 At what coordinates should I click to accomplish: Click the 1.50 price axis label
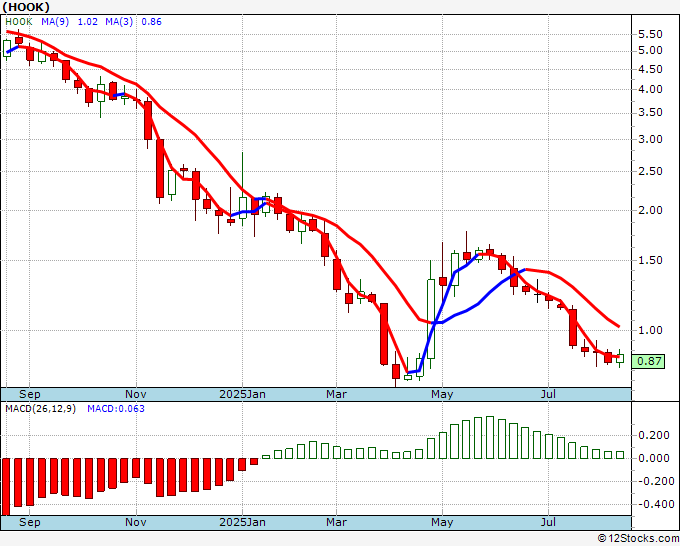pyautogui.click(x=651, y=260)
